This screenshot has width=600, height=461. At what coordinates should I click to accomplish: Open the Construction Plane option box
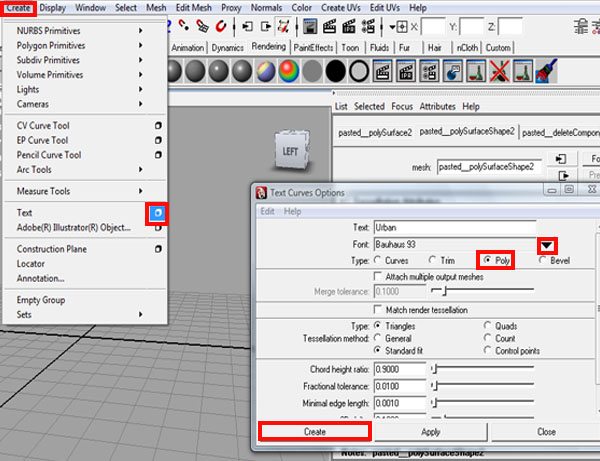[158, 249]
